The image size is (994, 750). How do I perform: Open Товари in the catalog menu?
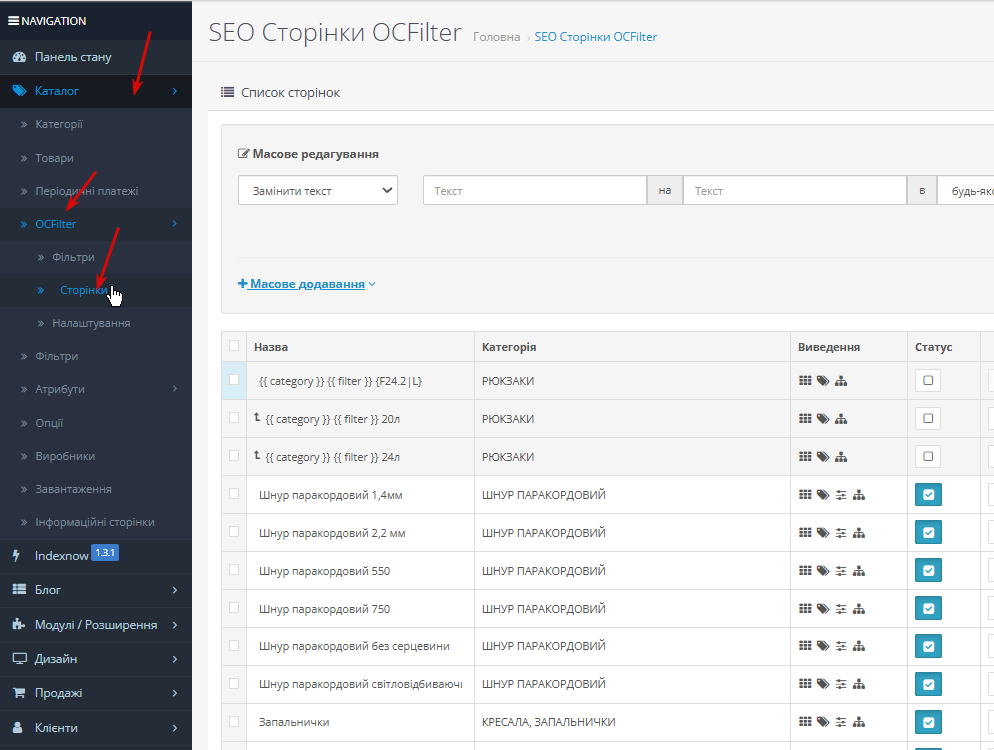[54, 158]
